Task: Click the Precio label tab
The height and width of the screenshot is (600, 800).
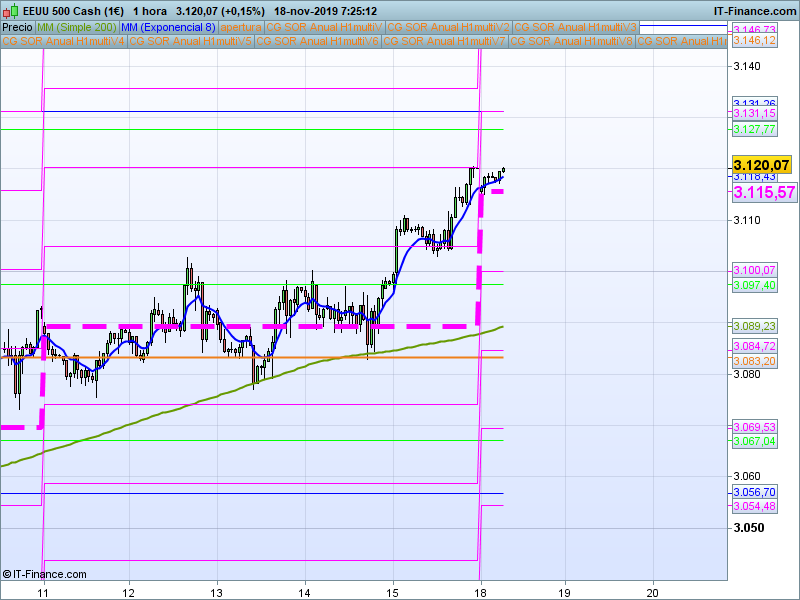Action: point(17,27)
